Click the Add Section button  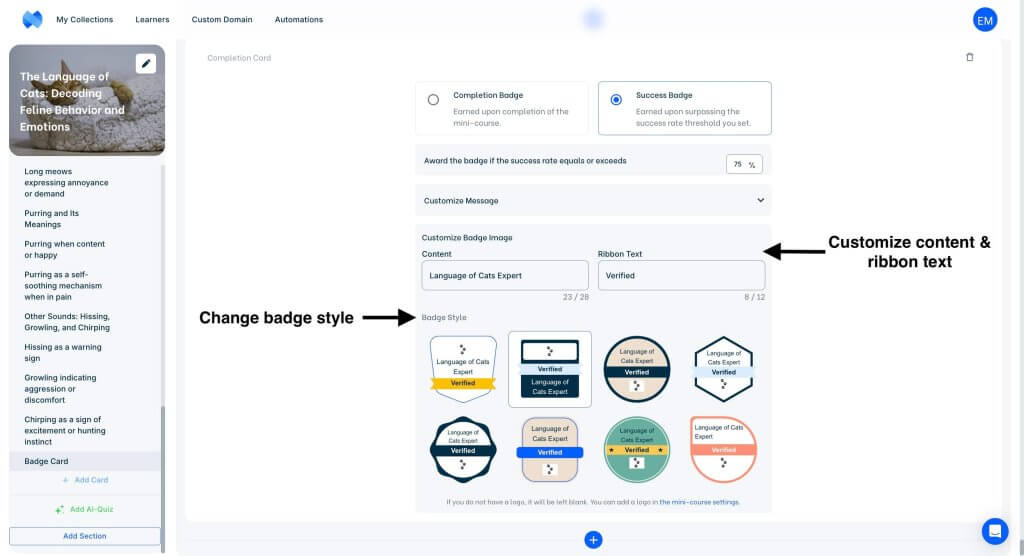(x=85, y=536)
